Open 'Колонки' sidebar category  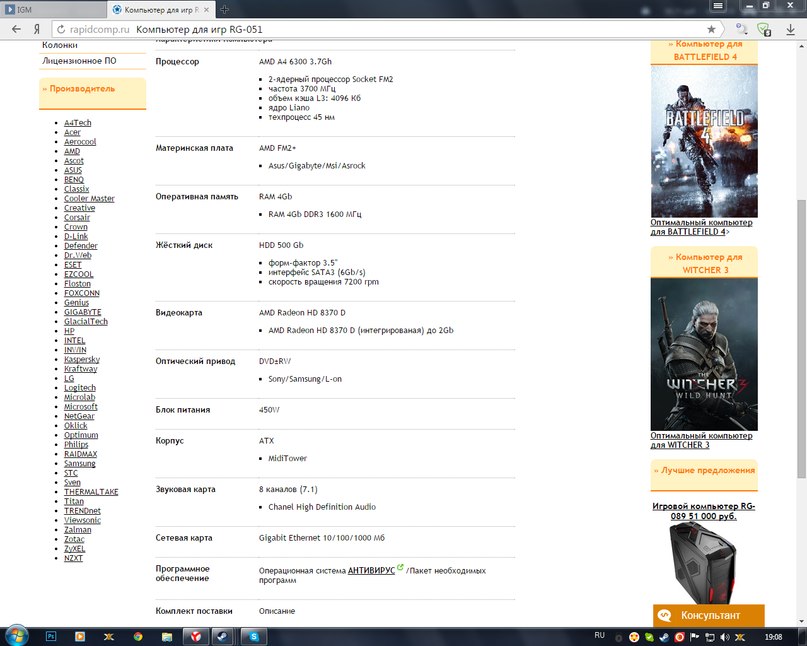click(60, 45)
